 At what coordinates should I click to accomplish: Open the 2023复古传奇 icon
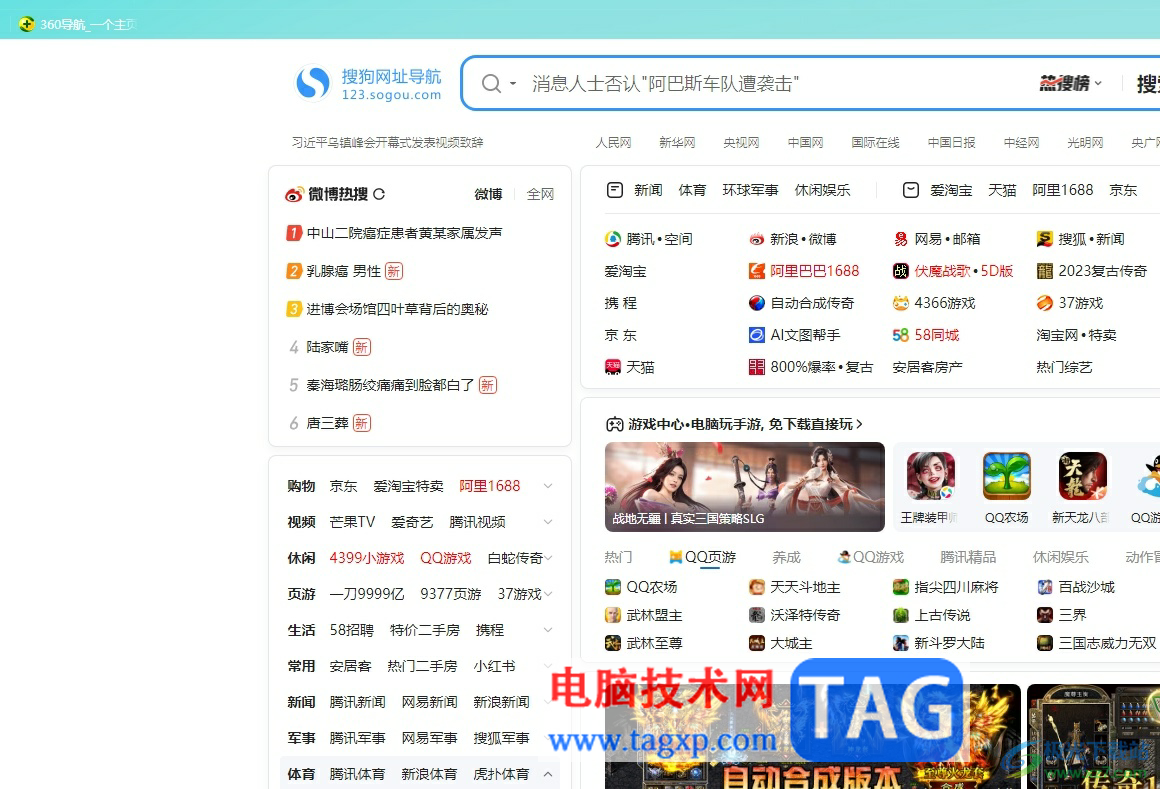[1045, 271]
